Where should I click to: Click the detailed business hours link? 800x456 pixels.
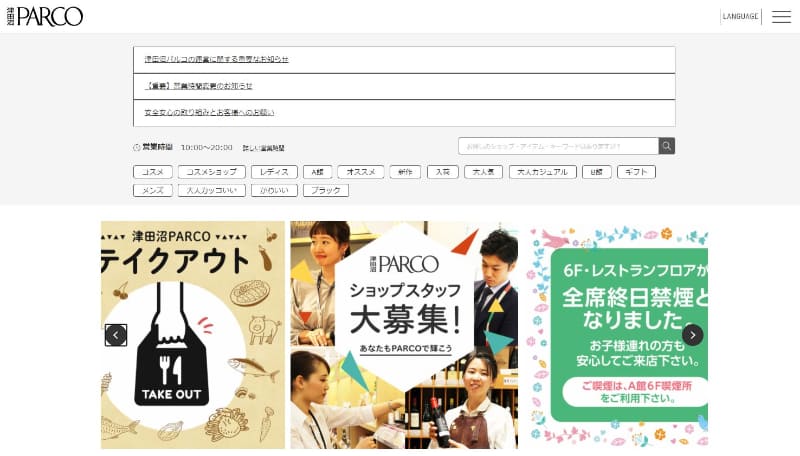click(263, 148)
